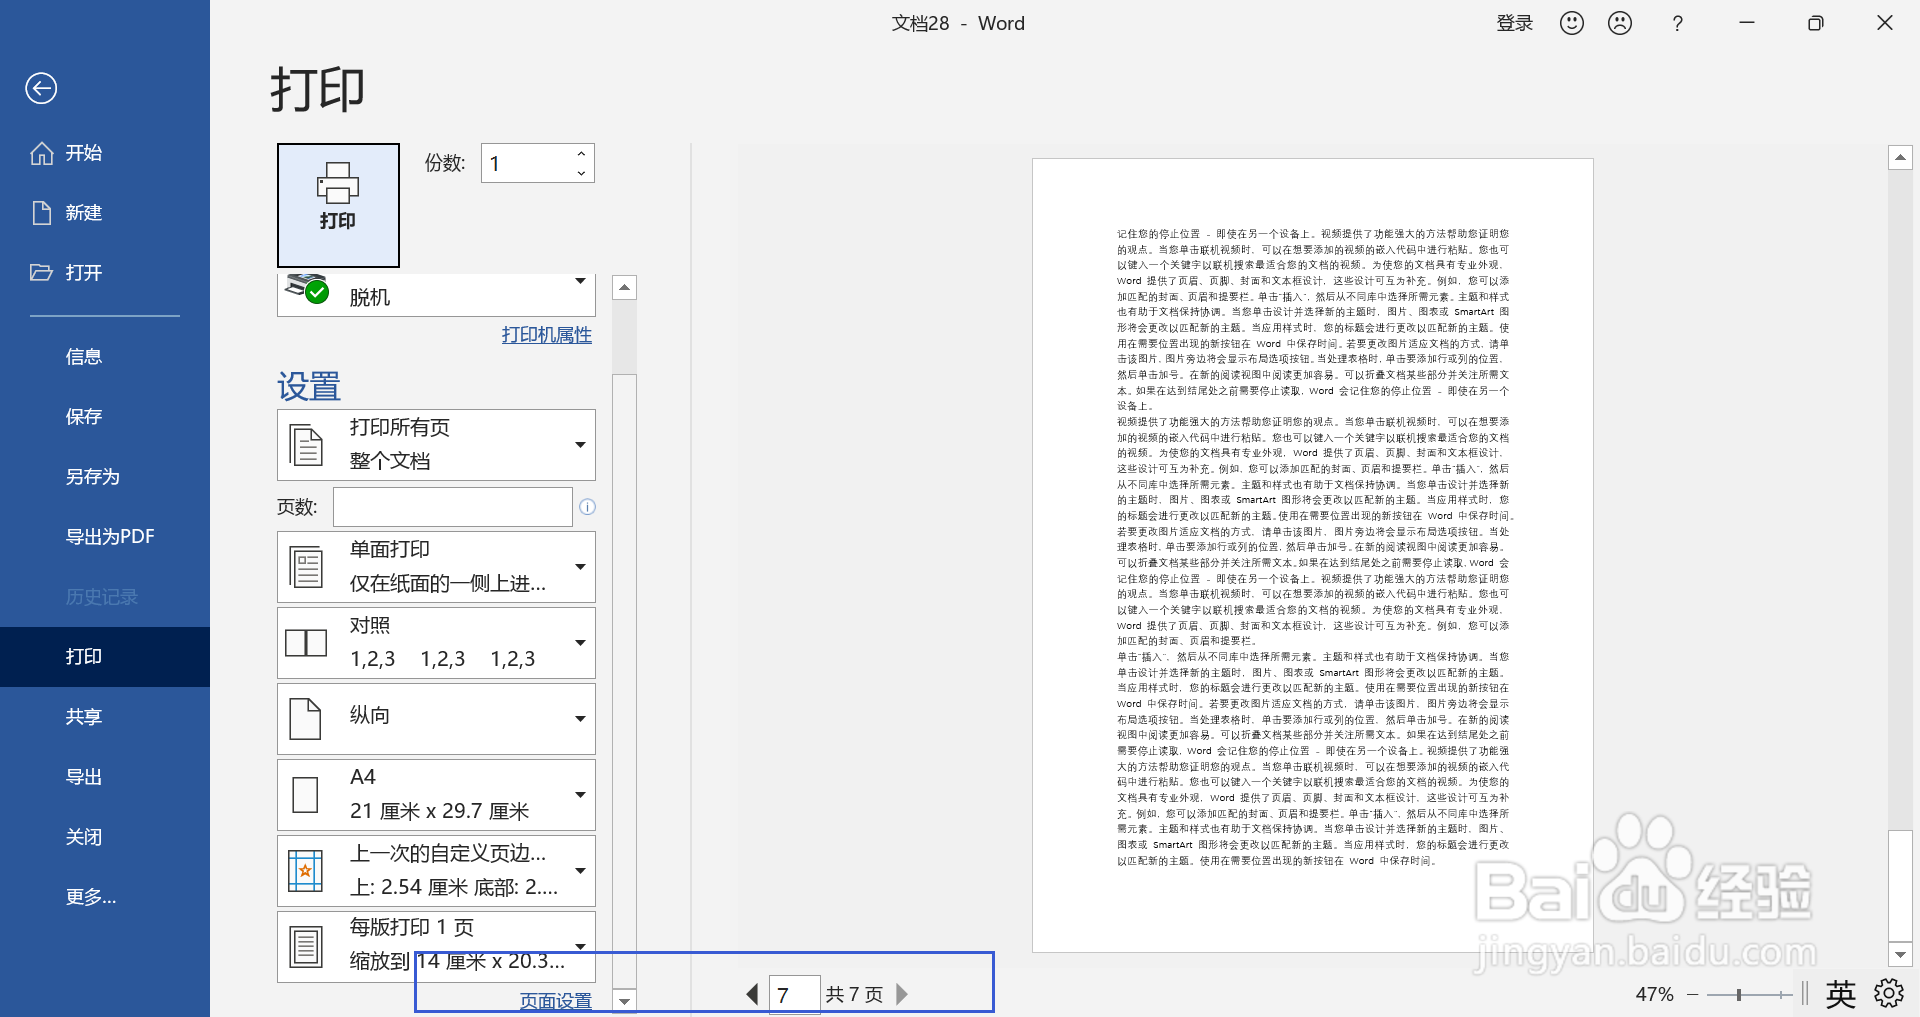This screenshot has height=1017, width=1920.
Task: Click the current page number box
Action: coord(795,995)
